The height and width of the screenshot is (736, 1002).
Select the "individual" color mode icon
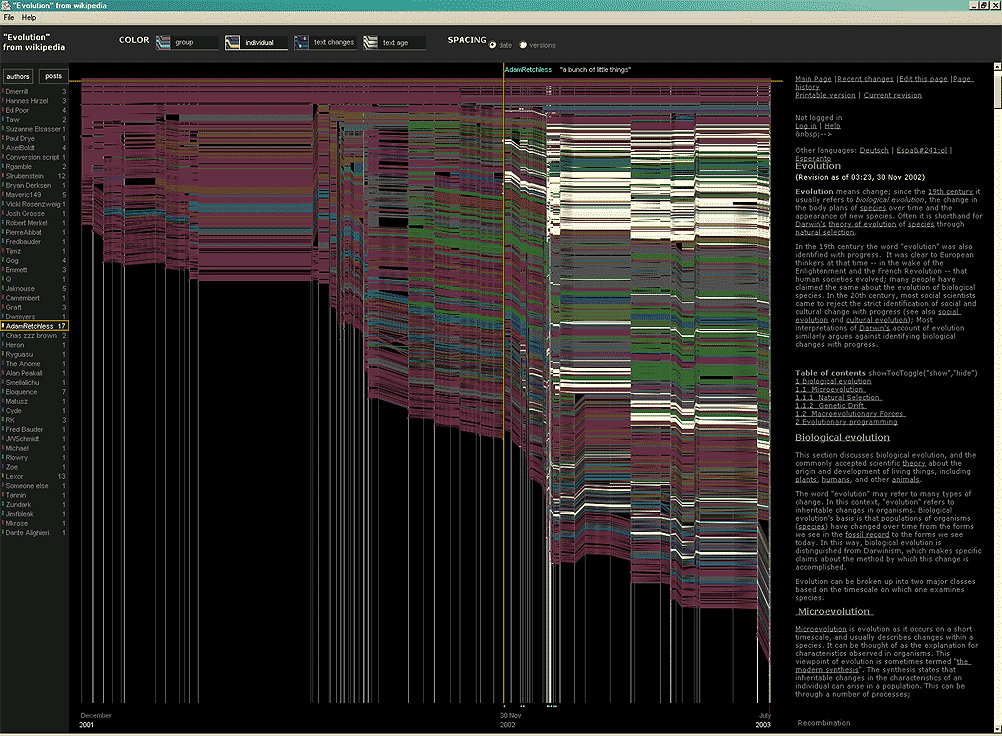tap(232, 40)
